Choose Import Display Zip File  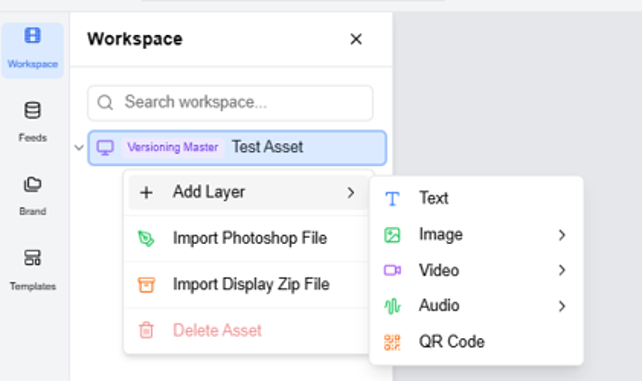[x=248, y=284]
